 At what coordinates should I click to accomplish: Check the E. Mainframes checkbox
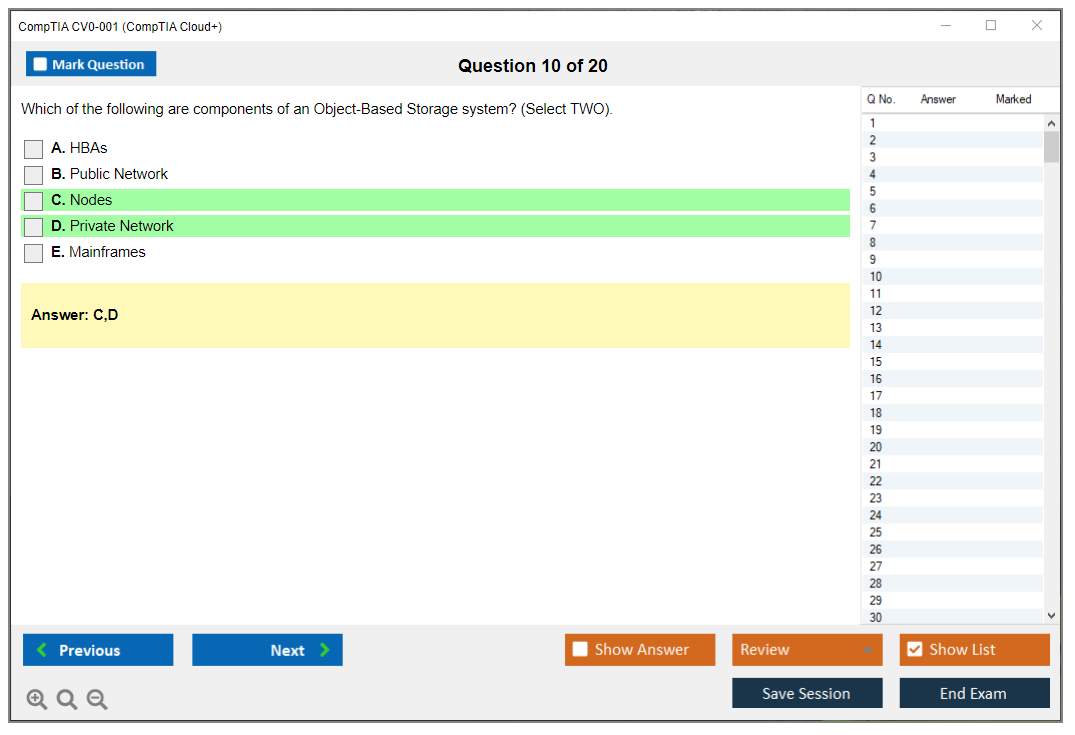[x=34, y=253]
